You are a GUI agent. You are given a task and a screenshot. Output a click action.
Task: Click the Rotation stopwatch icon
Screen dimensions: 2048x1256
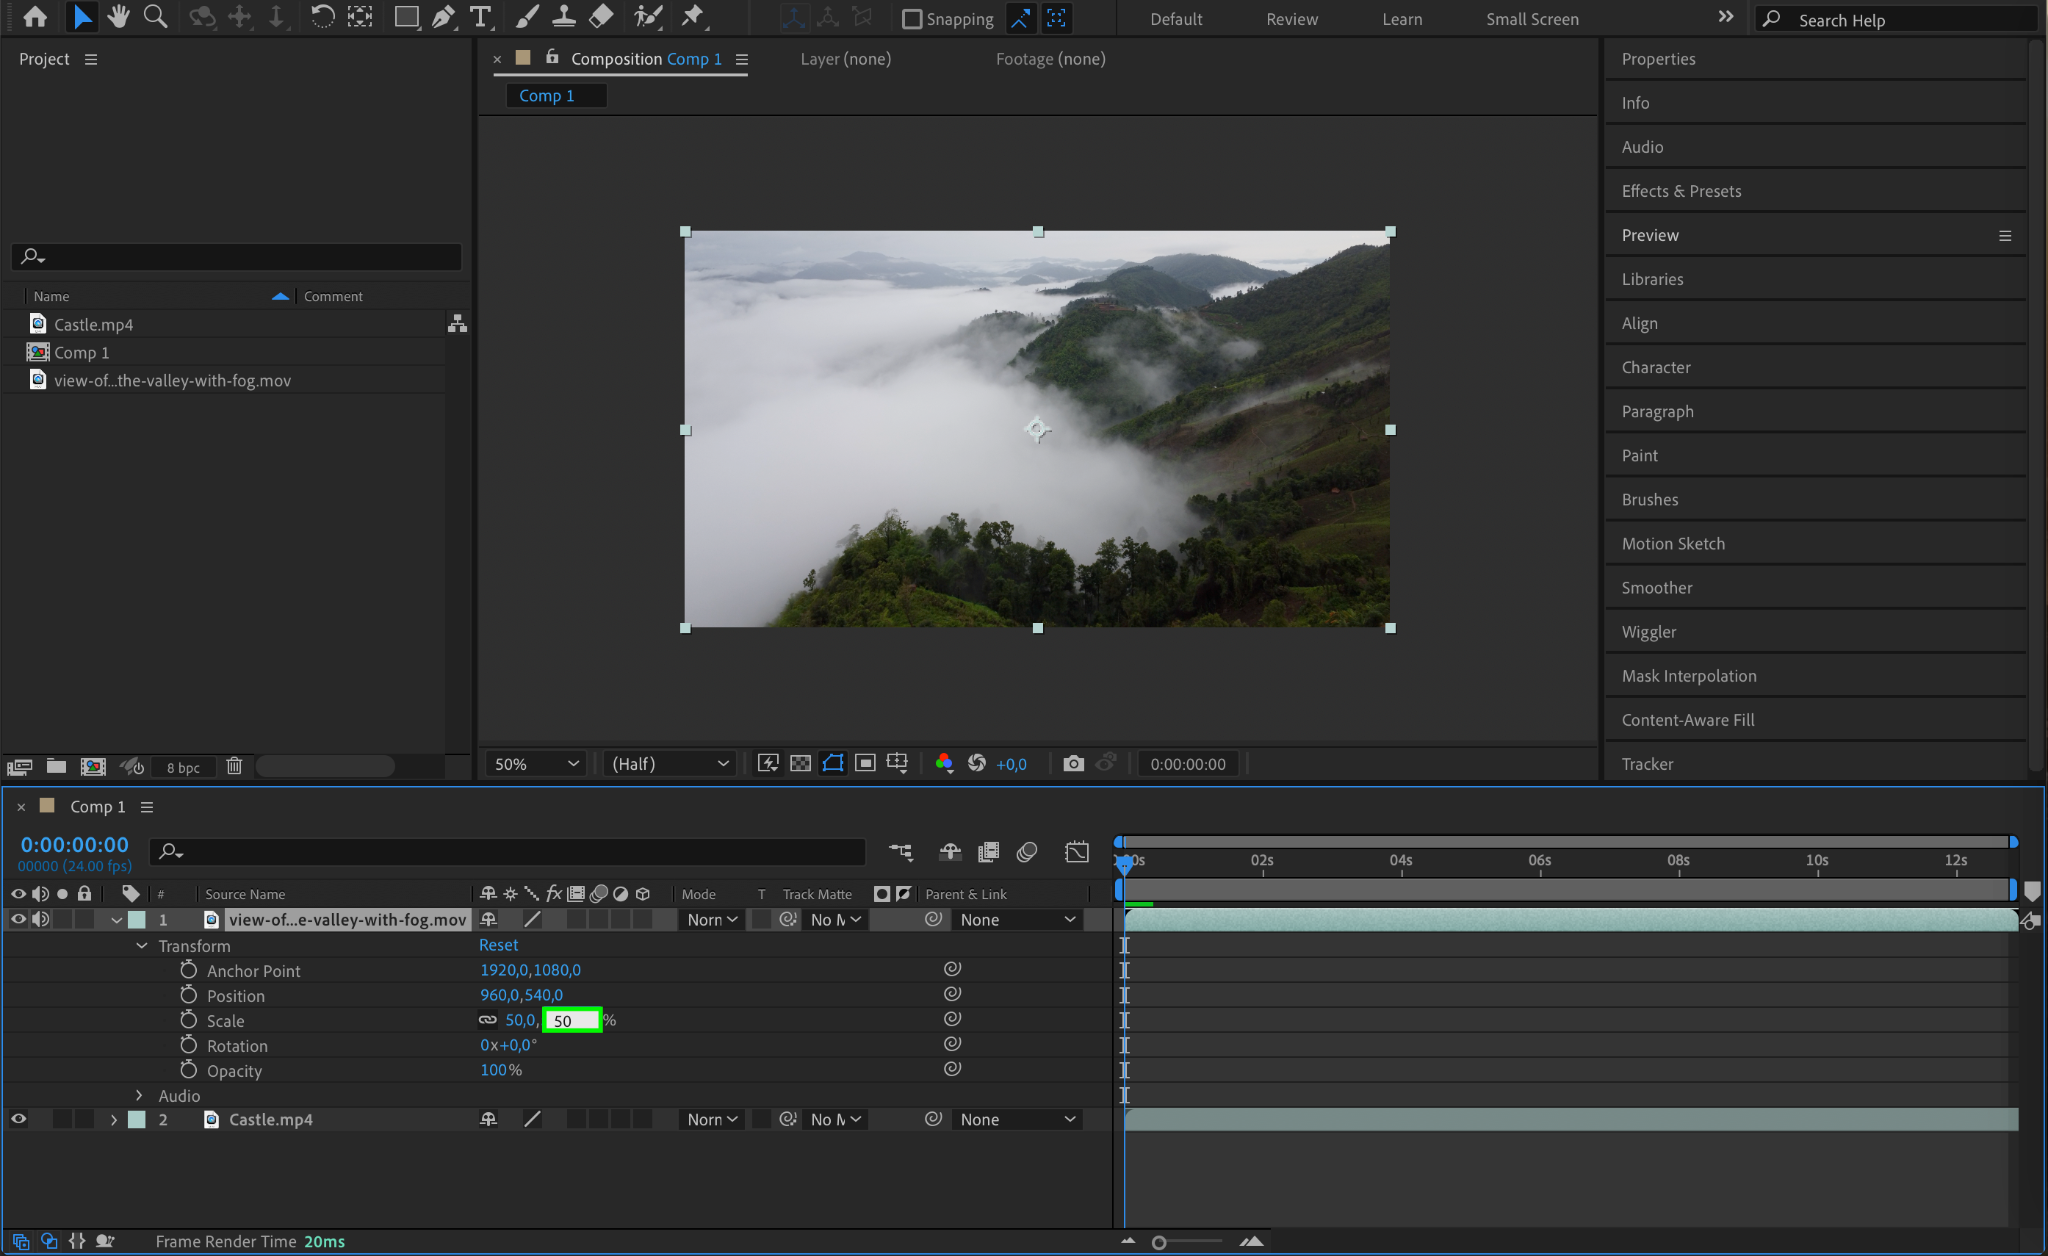[x=188, y=1045]
